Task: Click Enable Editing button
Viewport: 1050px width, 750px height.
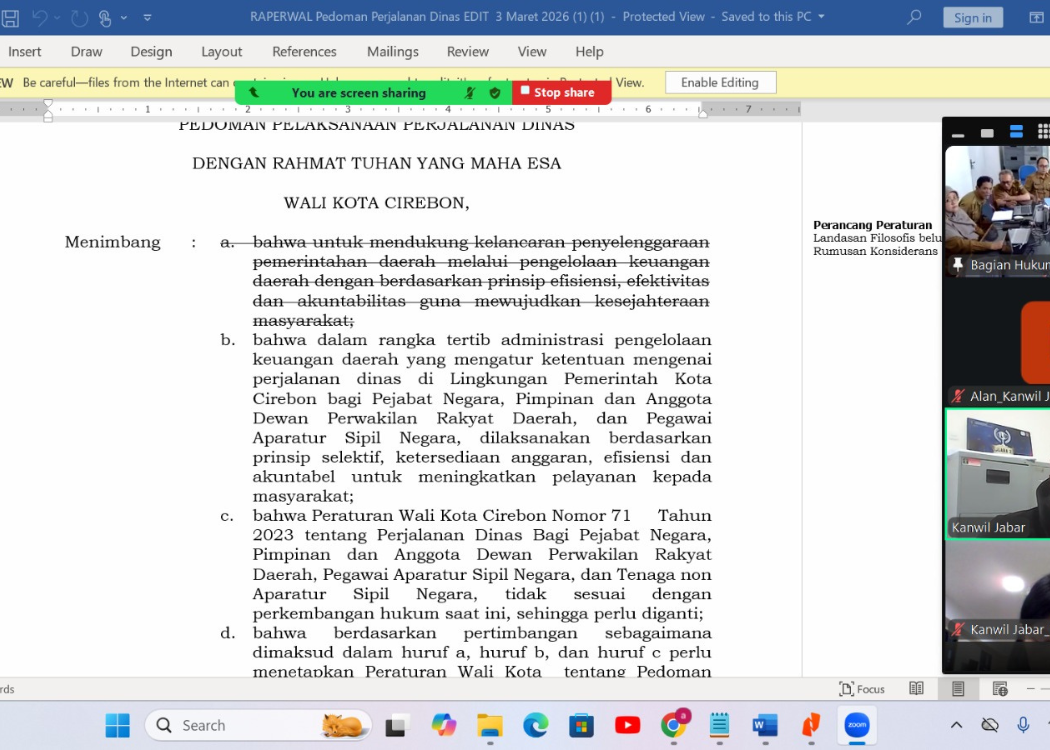Action: 720,83
